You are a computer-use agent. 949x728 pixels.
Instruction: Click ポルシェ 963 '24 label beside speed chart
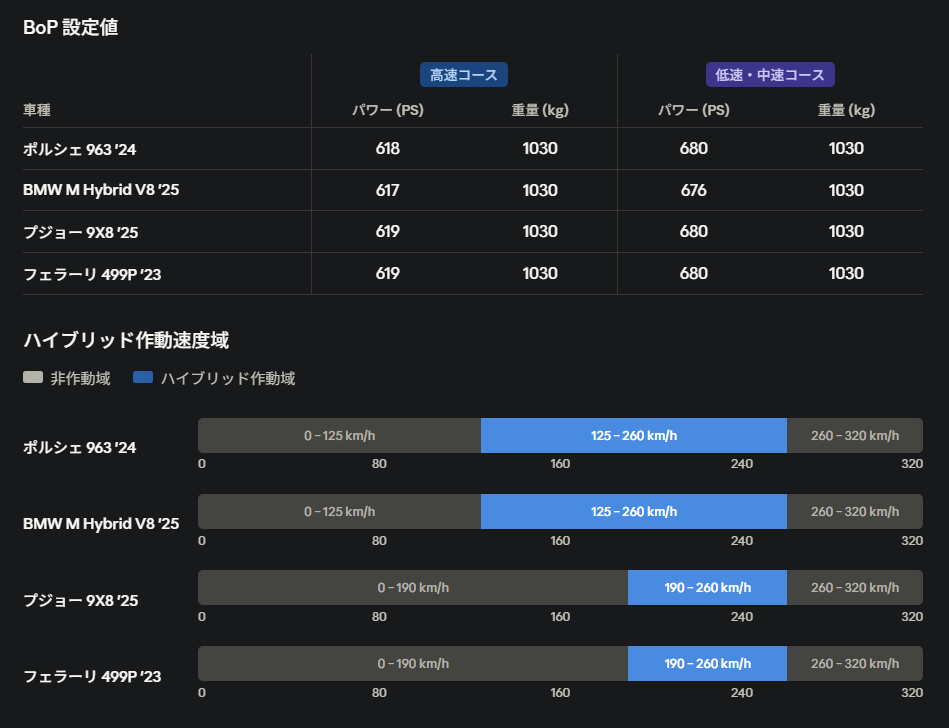pyautogui.click(x=79, y=447)
